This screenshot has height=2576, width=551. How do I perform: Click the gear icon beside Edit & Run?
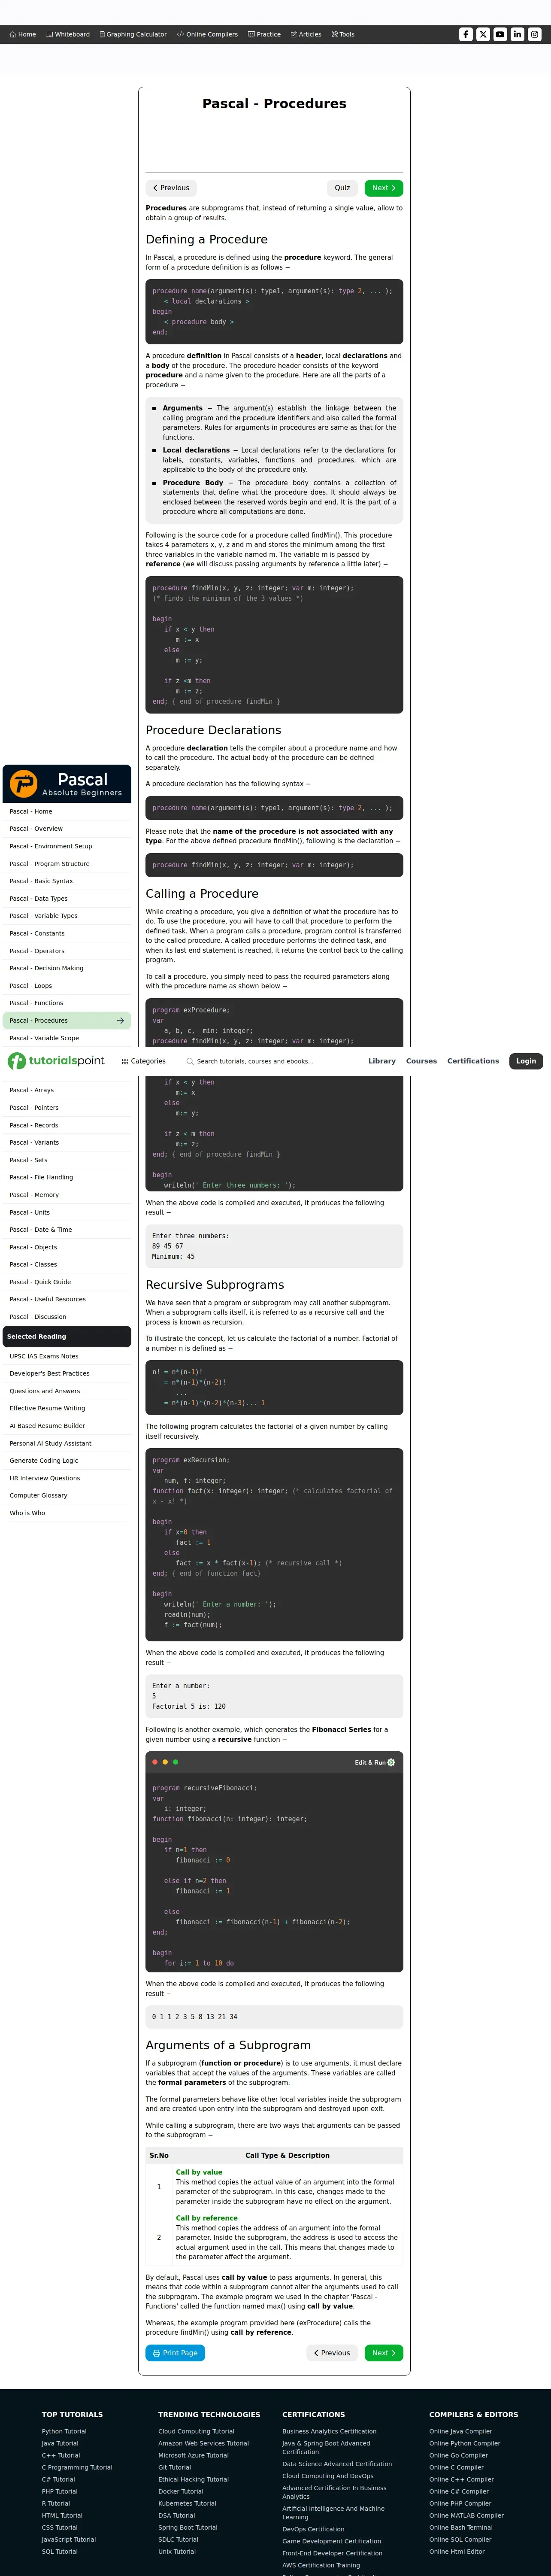[x=391, y=1762]
